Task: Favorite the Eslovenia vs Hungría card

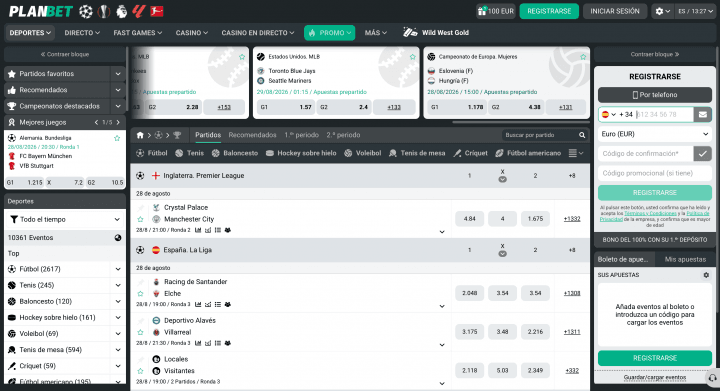Action: (x=583, y=57)
